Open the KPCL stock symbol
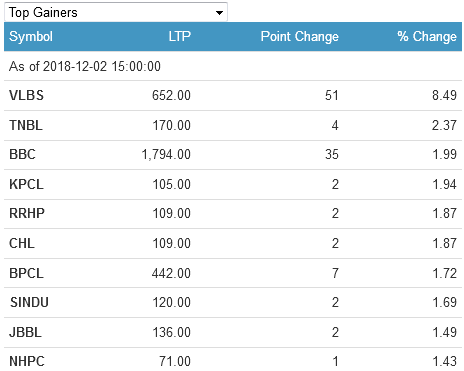464x371 pixels. [x=26, y=184]
